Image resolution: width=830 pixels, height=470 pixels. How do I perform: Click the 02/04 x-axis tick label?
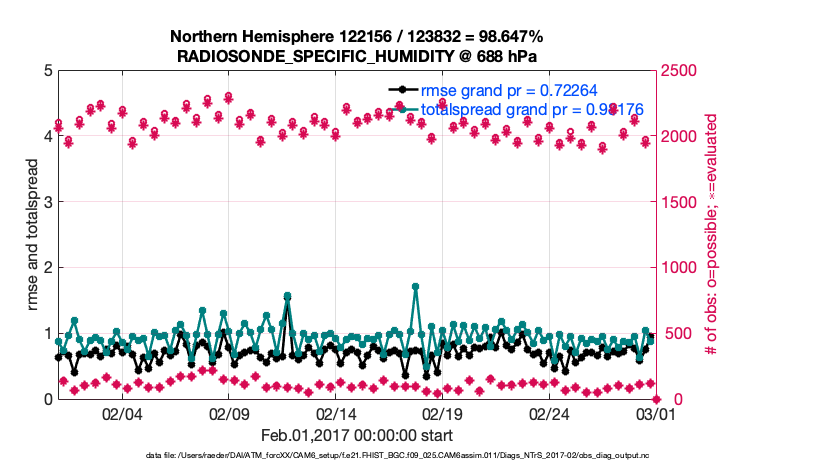[x=122, y=413]
